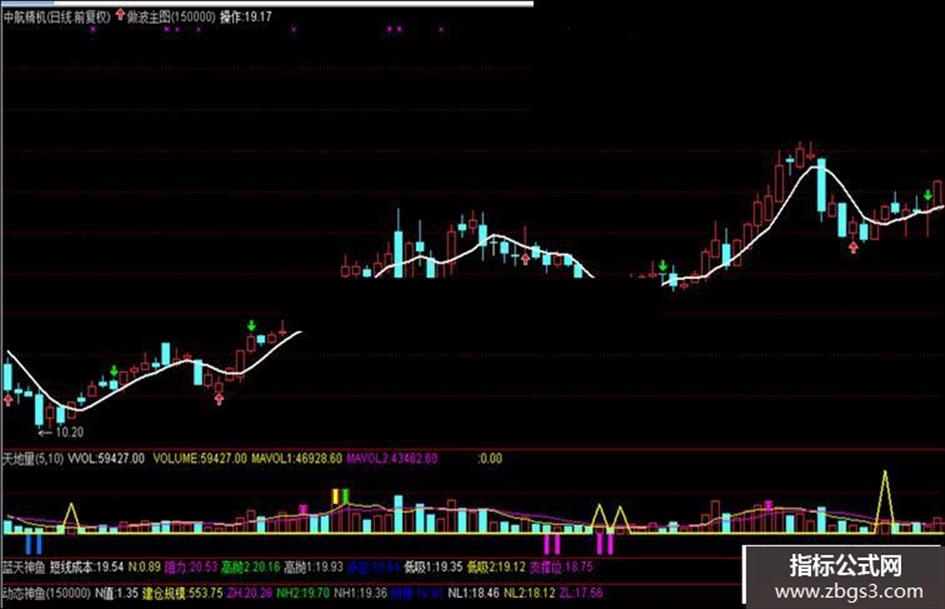The width and height of the screenshot is (945, 609).
Task: Click the NL1:18.46 value
Action: tap(474, 593)
